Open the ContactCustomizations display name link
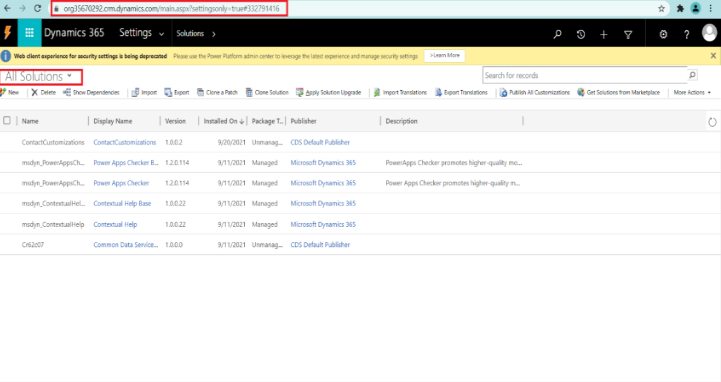This screenshot has width=721, height=382. click(125, 143)
